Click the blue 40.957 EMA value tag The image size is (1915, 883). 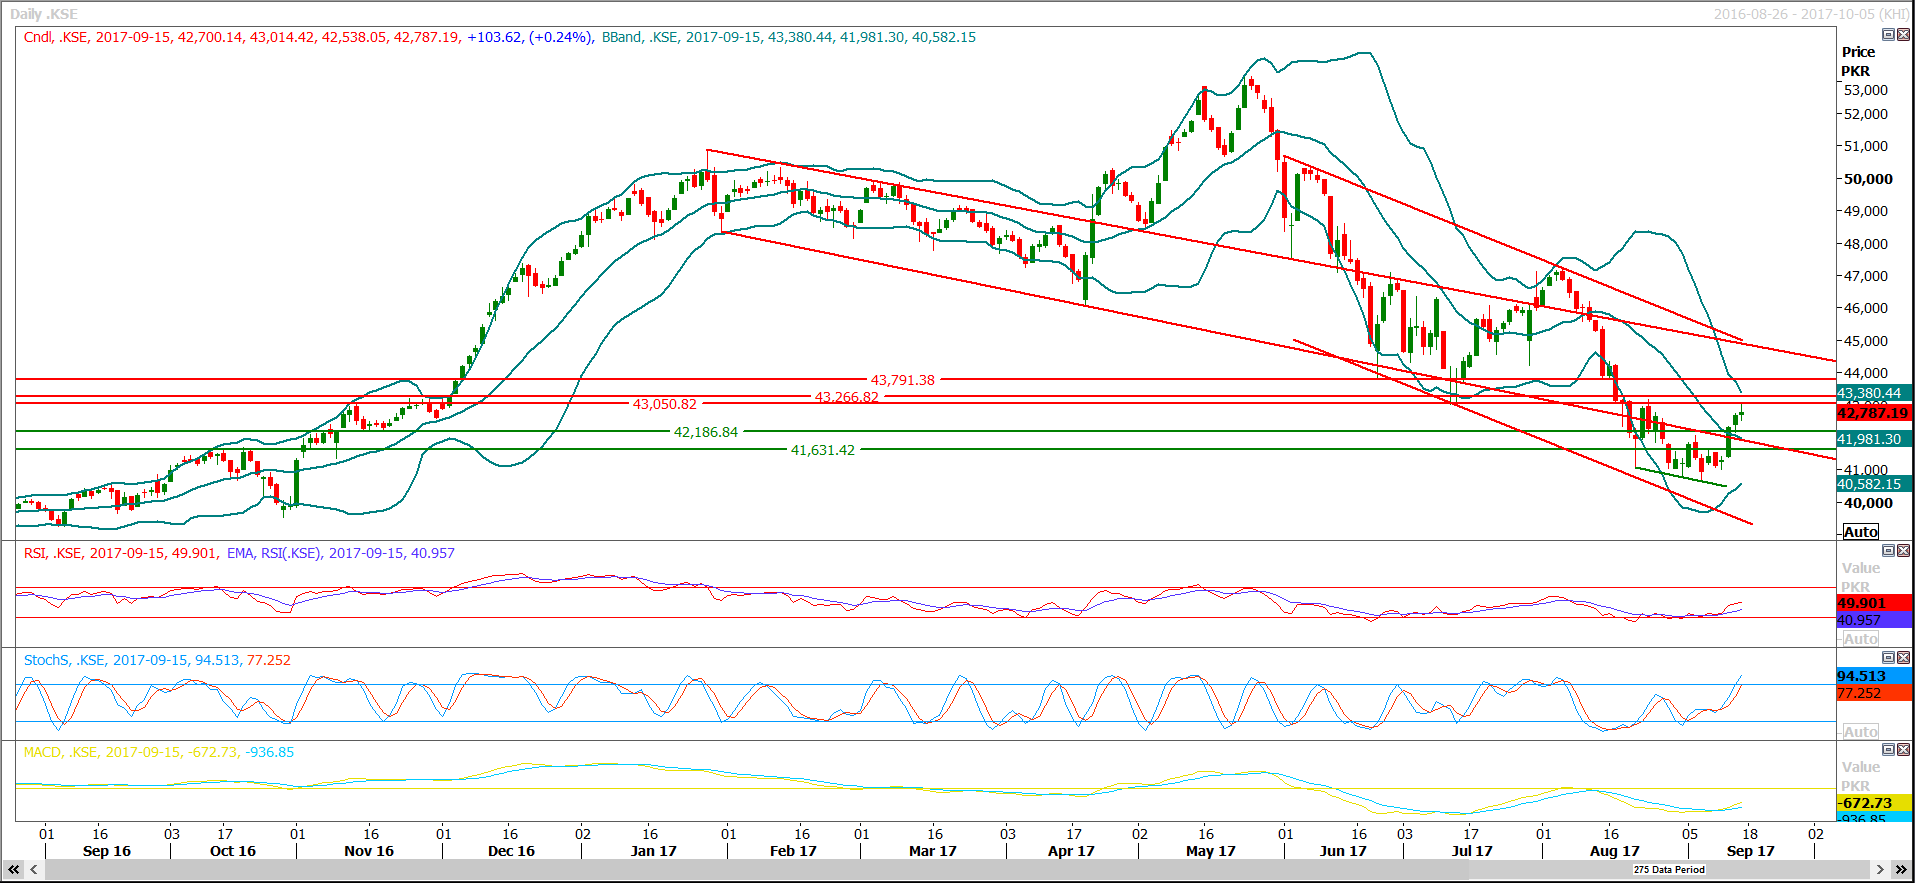1875,620
